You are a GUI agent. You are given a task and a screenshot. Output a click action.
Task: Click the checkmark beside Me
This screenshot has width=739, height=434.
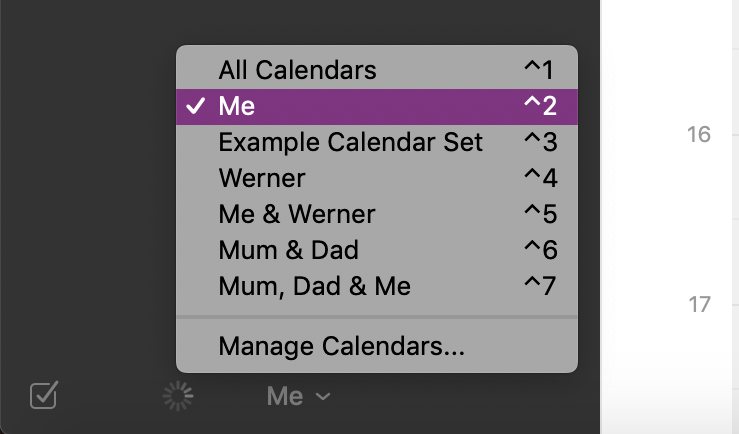coord(195,106)
